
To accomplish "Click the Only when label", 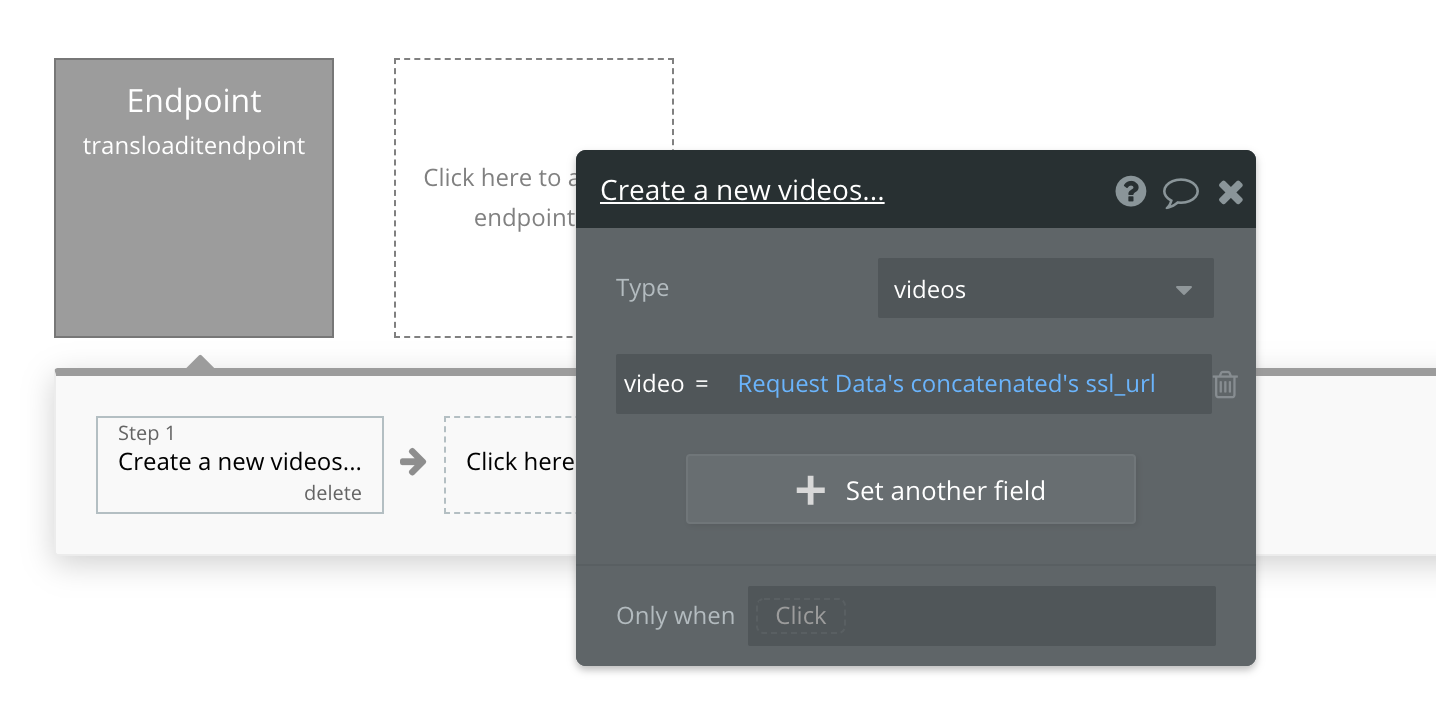I will pyautogui.click(x=675, y=616).
